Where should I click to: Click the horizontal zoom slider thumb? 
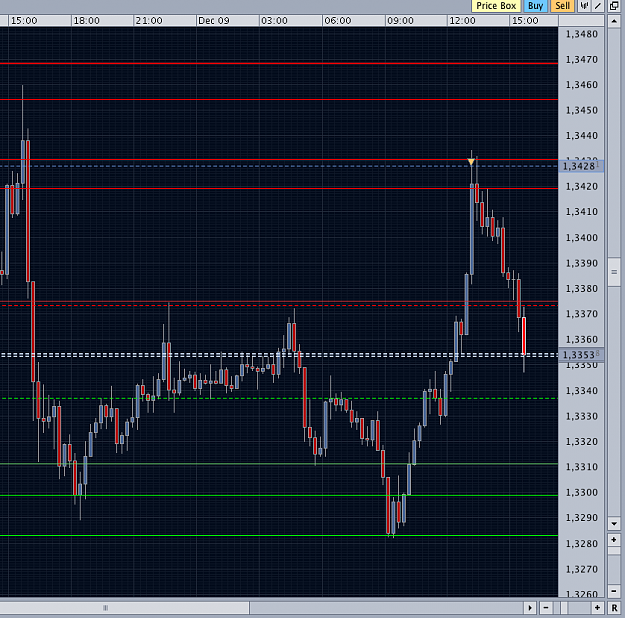[564, 608]
